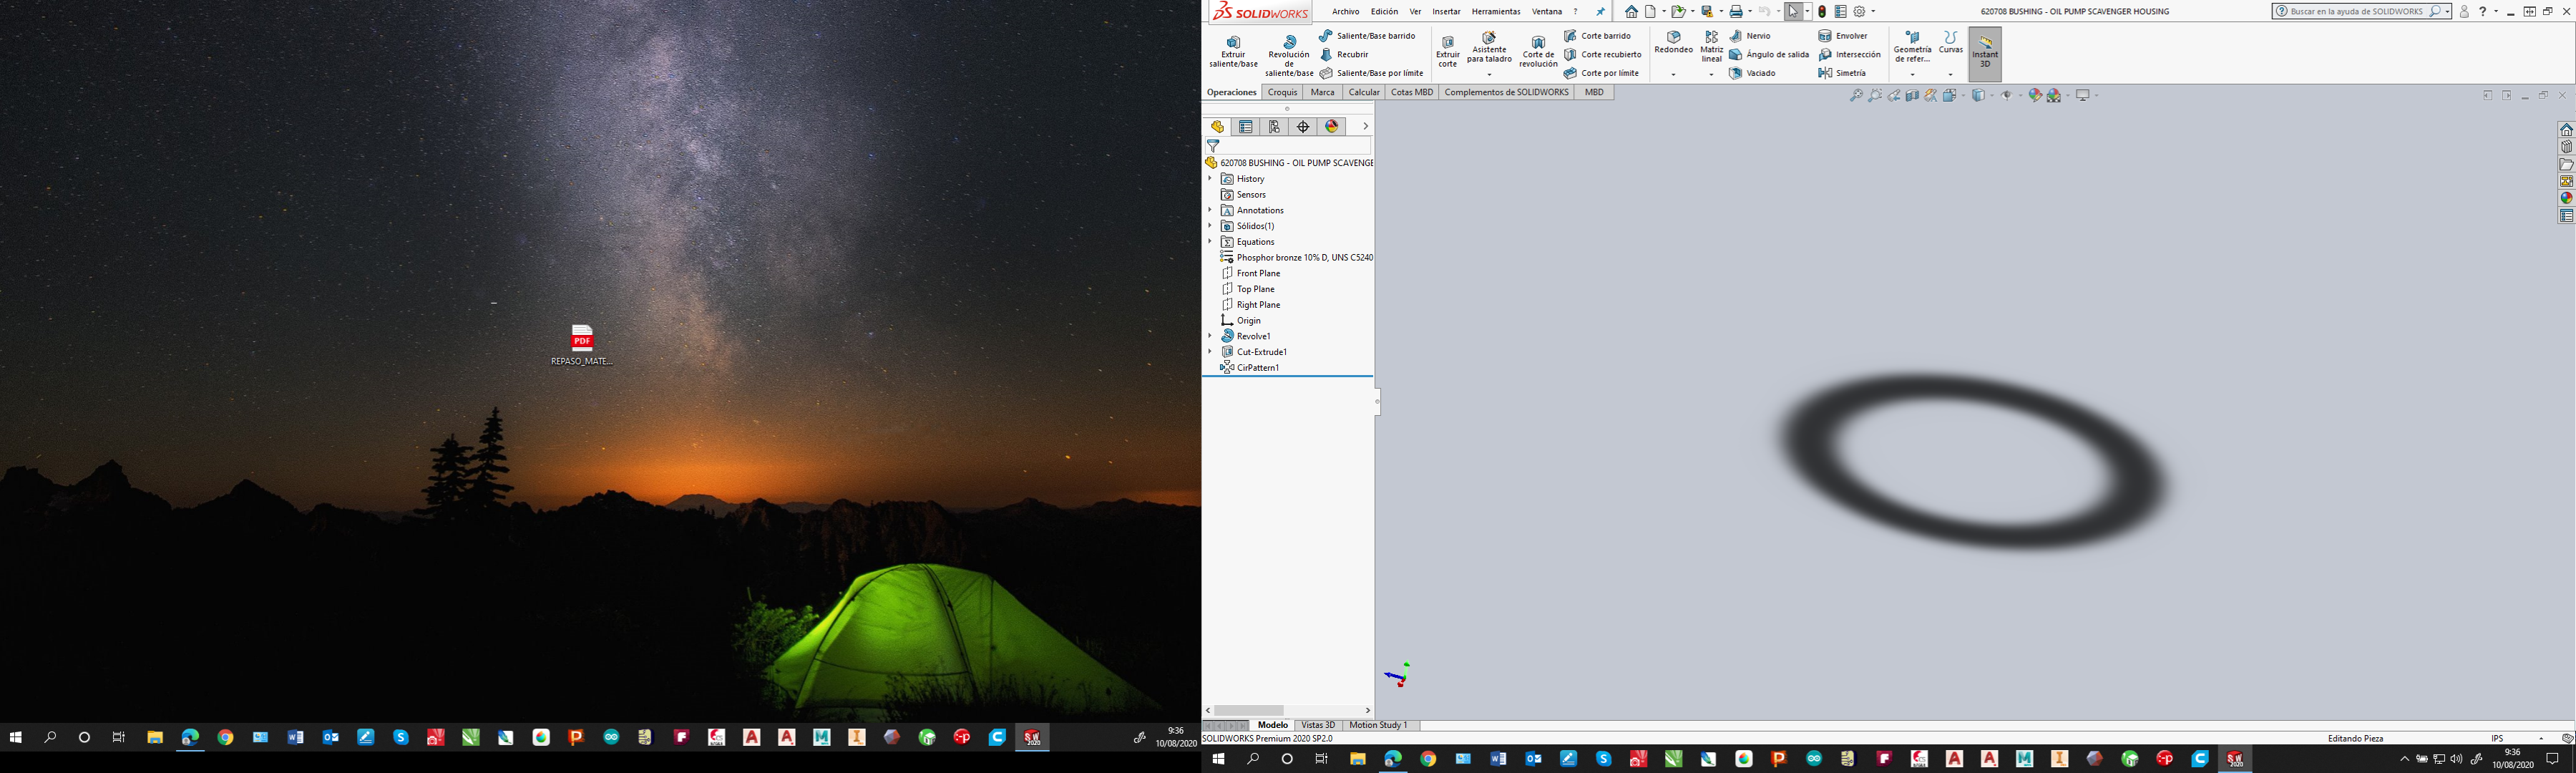Image resolution: width=2576 pixels, height=773 pixels.
Task: Expand the History folder
Action: (x=1210, y=179)
